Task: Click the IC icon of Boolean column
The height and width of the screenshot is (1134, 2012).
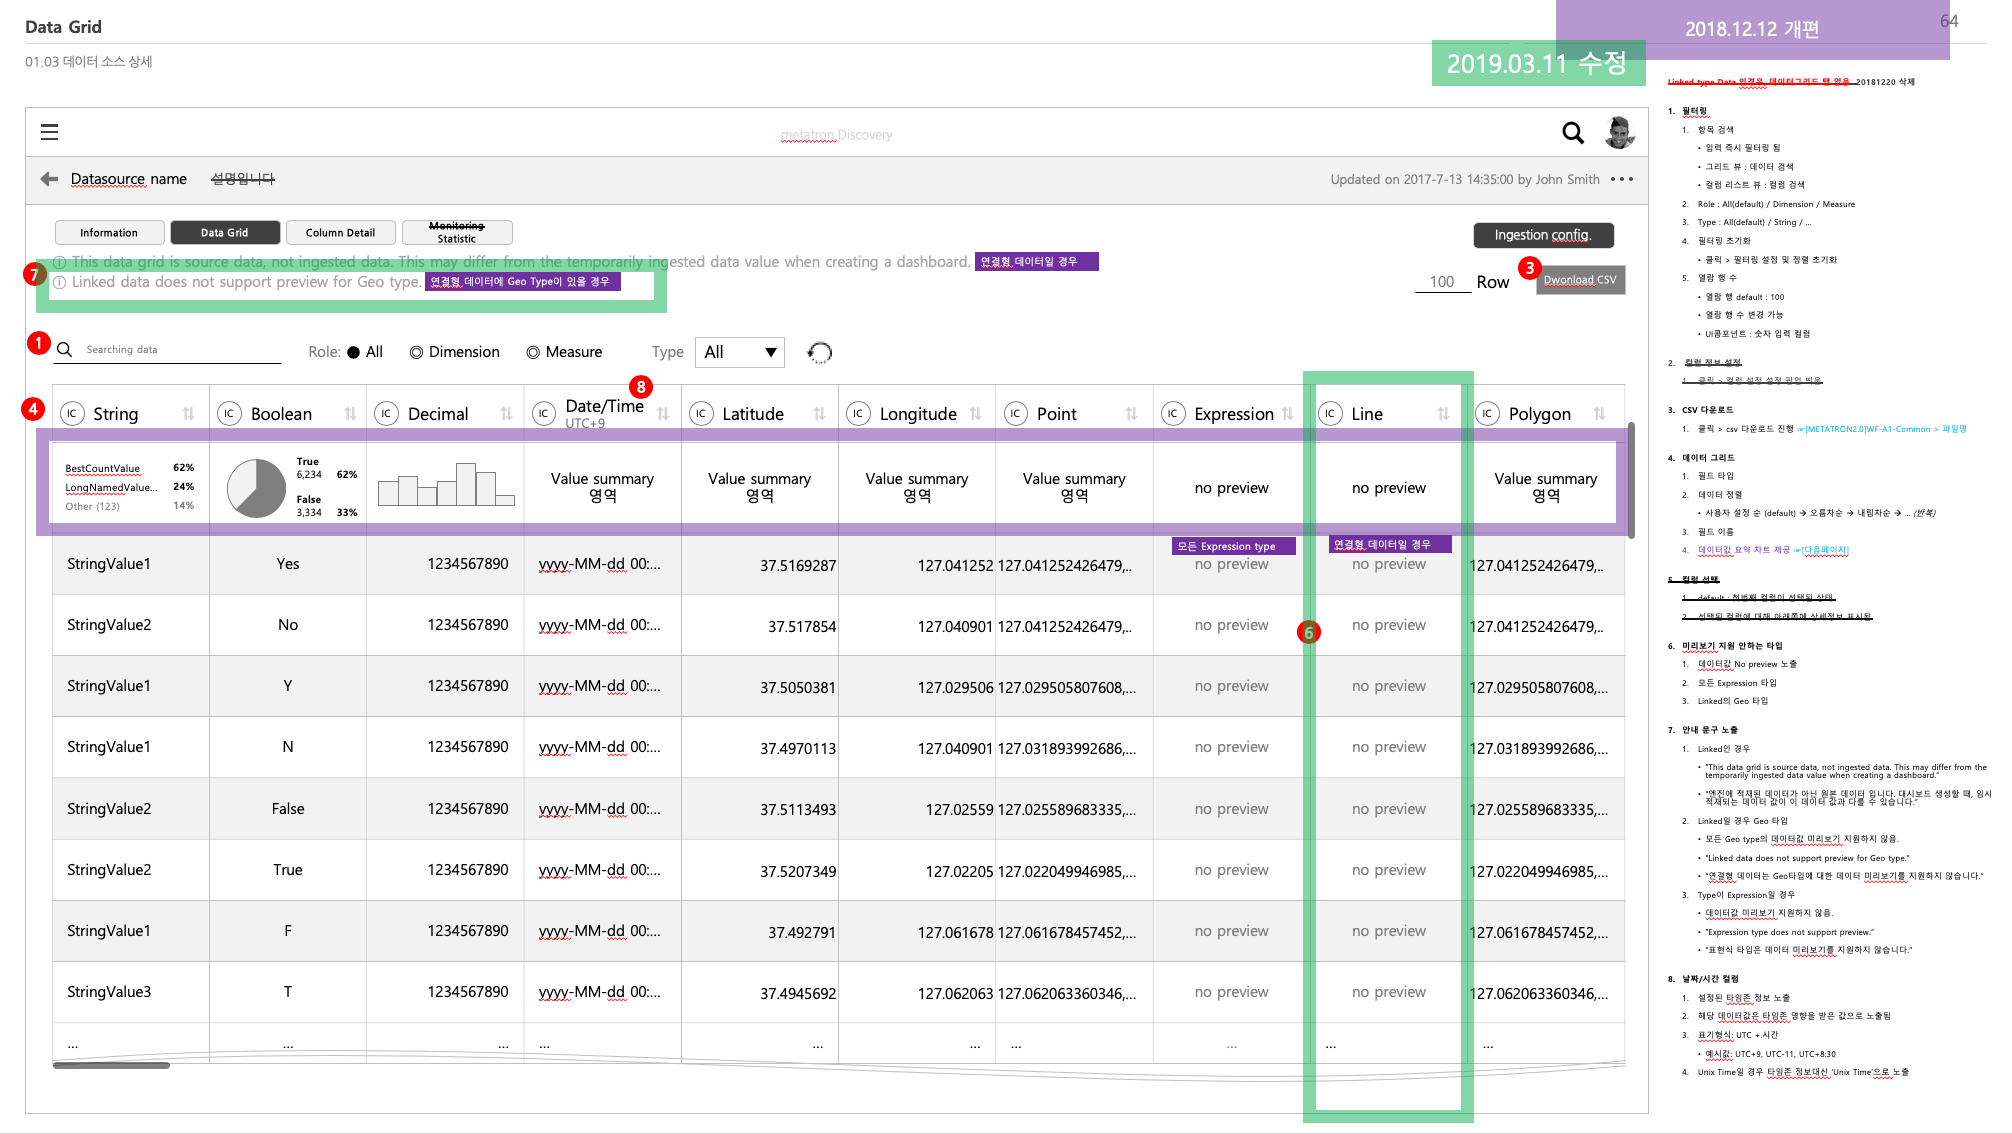Action: coord(229,414)
